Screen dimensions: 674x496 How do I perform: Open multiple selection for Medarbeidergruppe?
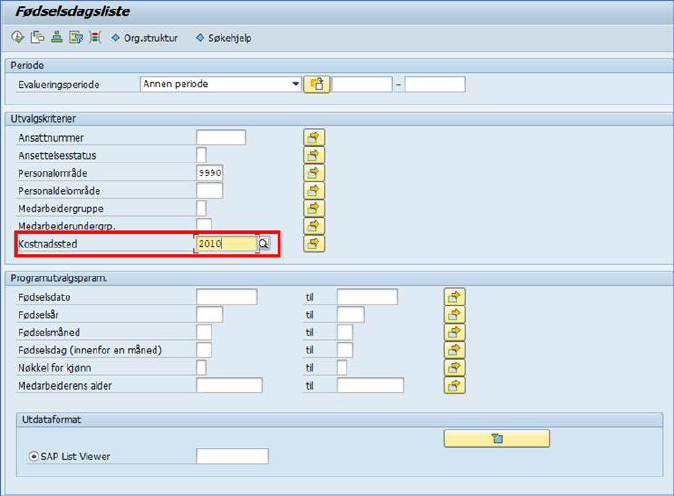(x=314, y=208)
